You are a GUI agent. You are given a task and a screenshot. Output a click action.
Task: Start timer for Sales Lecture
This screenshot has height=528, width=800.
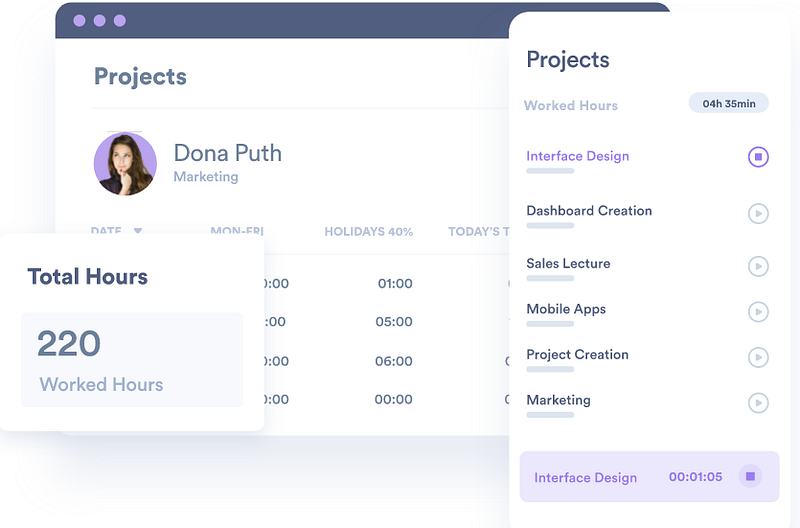[758, 266]
